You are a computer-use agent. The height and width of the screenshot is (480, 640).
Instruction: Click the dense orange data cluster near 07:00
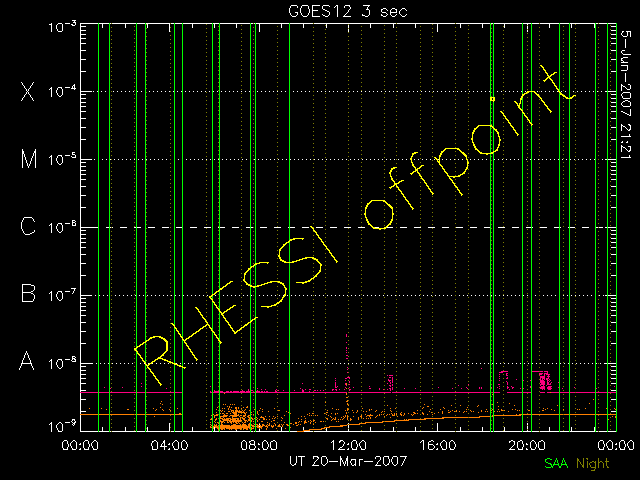pos(234,418)
